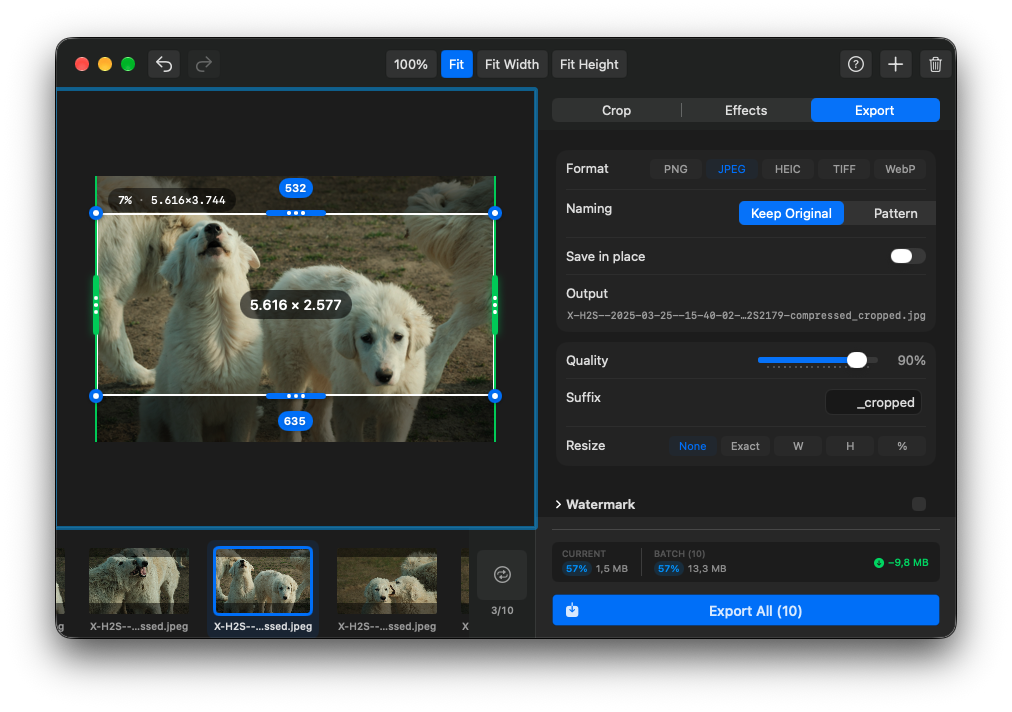Click the left green edge crop handle

(x=96, y=305)
